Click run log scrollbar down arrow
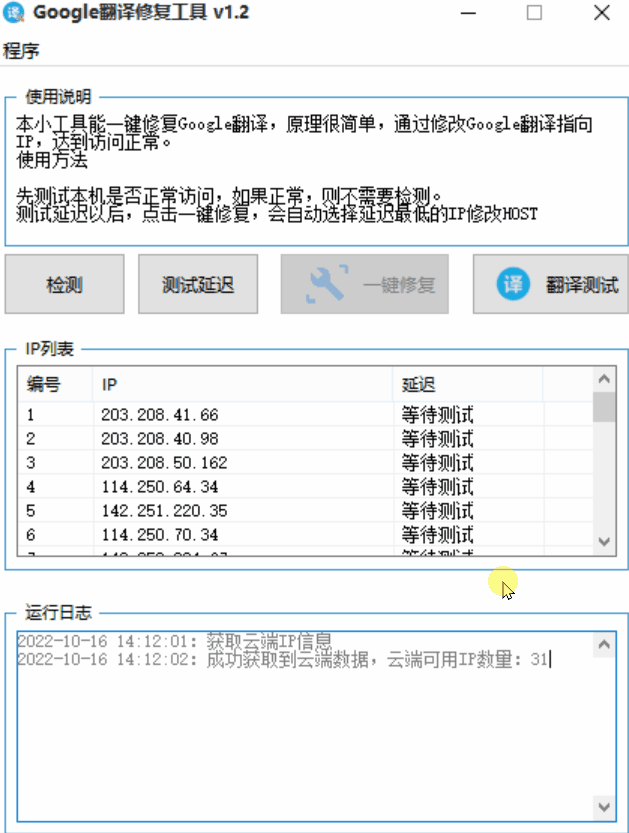This screenshot has width=629, height=833. coord(604,807)
